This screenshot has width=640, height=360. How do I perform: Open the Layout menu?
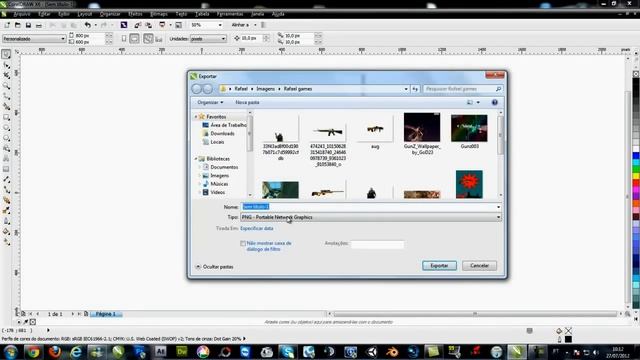coord(84,14)
